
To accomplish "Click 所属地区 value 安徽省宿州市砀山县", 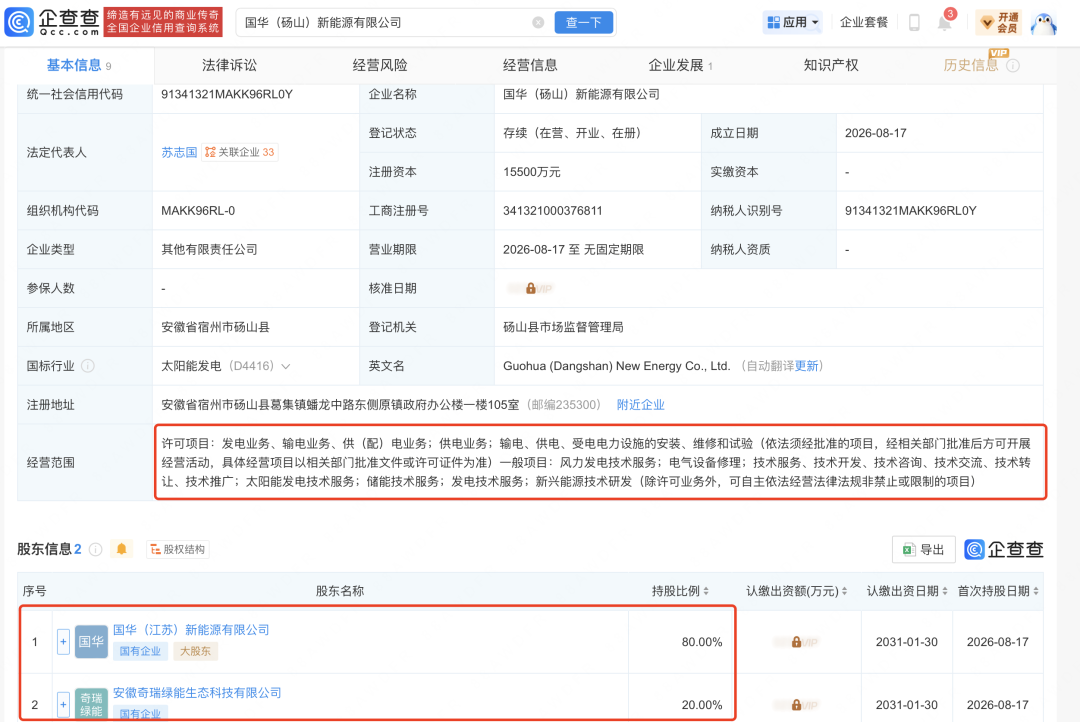I will pyautogui.click(x=216, y=327).
